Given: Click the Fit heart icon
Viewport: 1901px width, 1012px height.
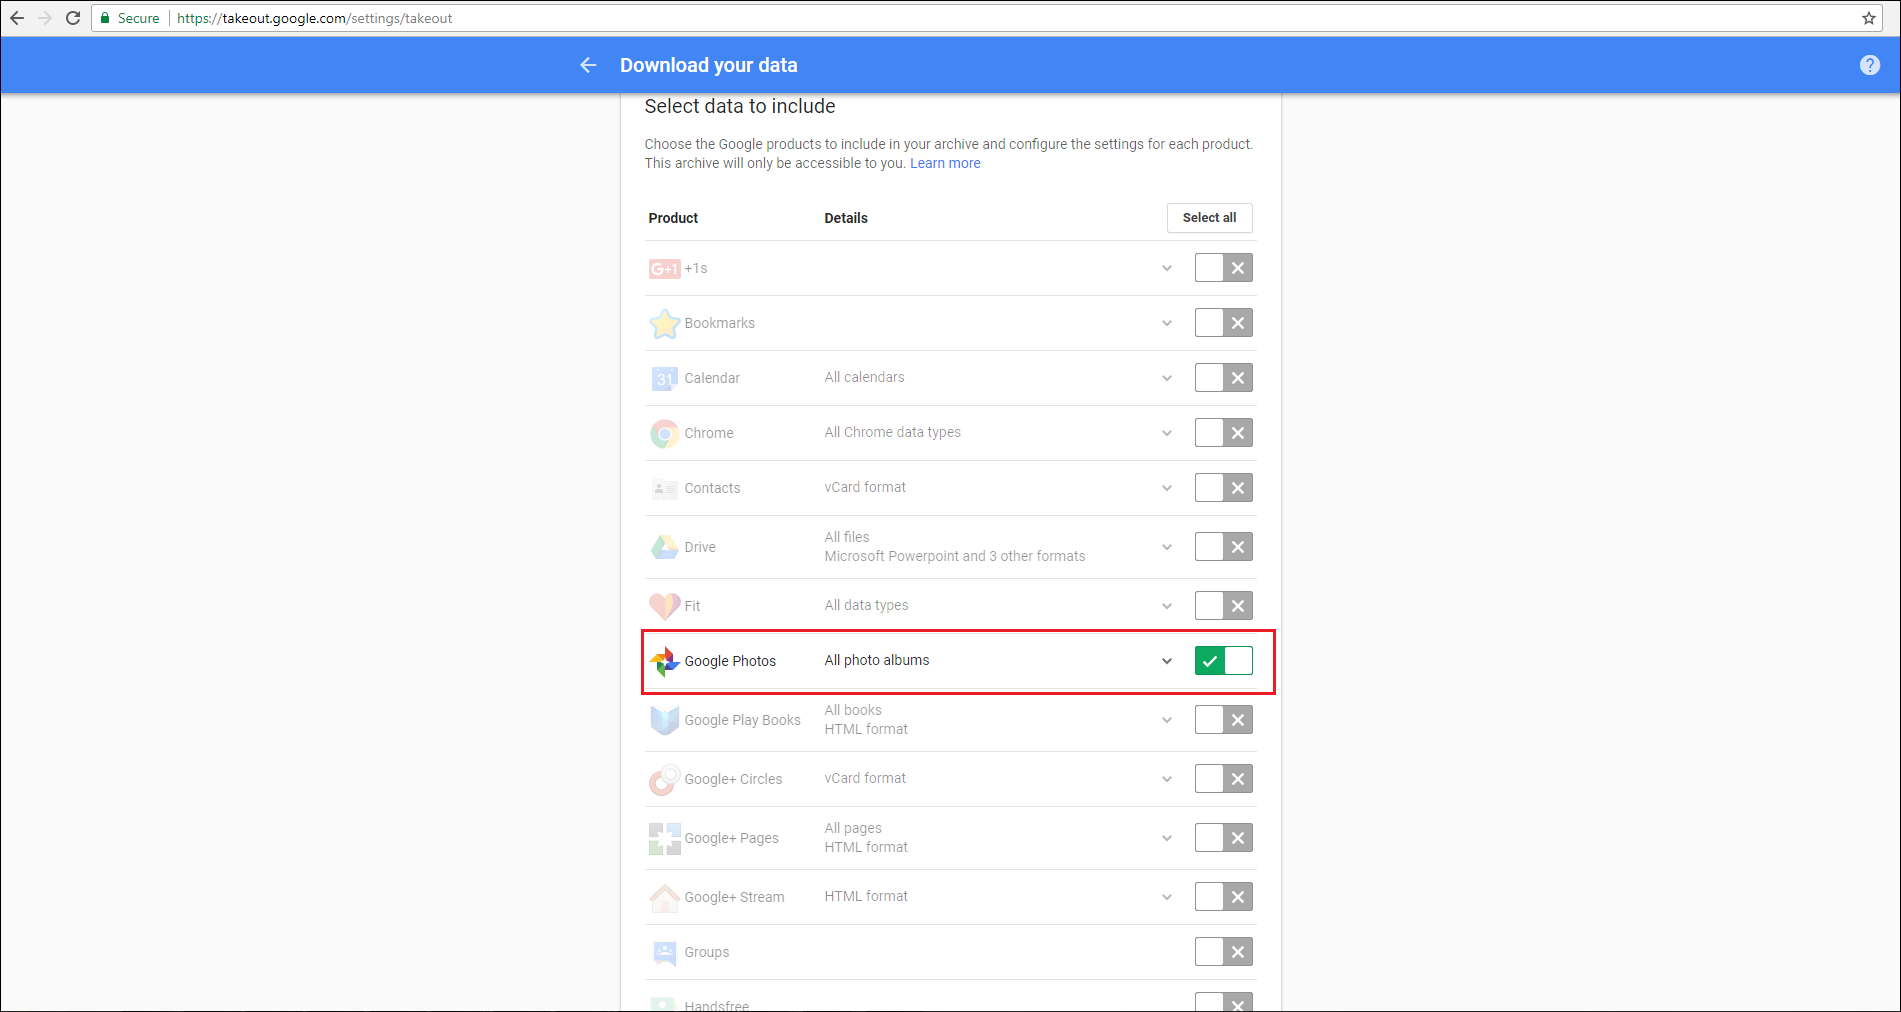Looking at the screenshot, I should pos(664,606).
